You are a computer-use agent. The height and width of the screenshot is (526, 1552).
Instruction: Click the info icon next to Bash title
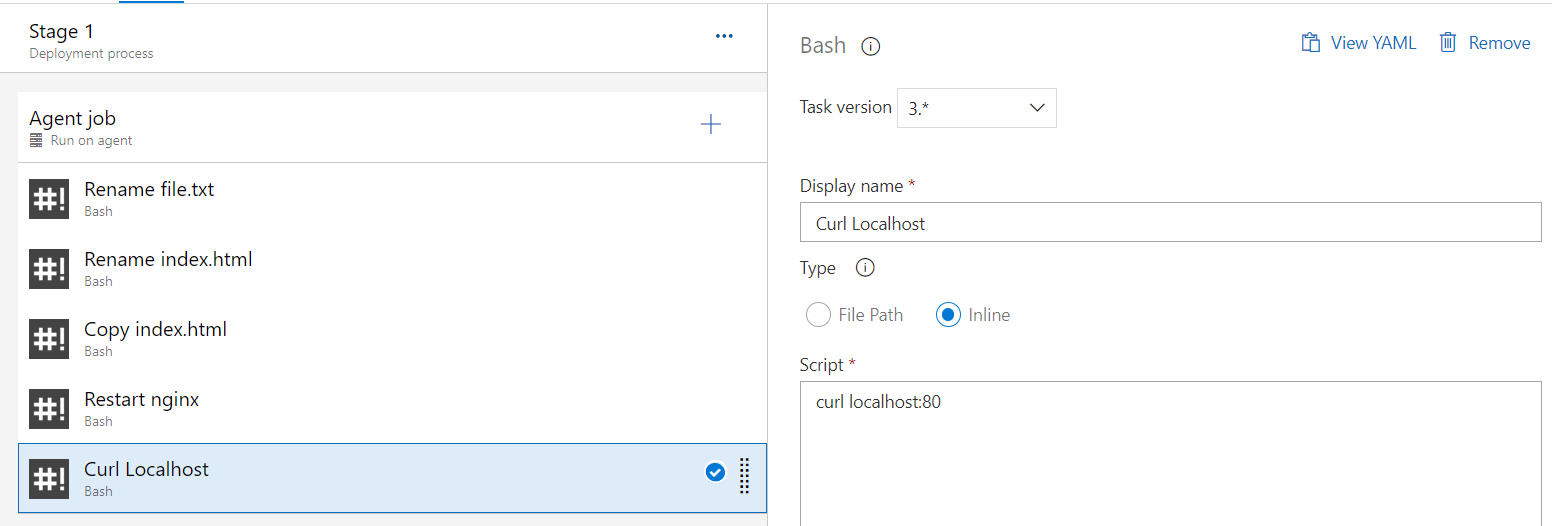(871, 46)
